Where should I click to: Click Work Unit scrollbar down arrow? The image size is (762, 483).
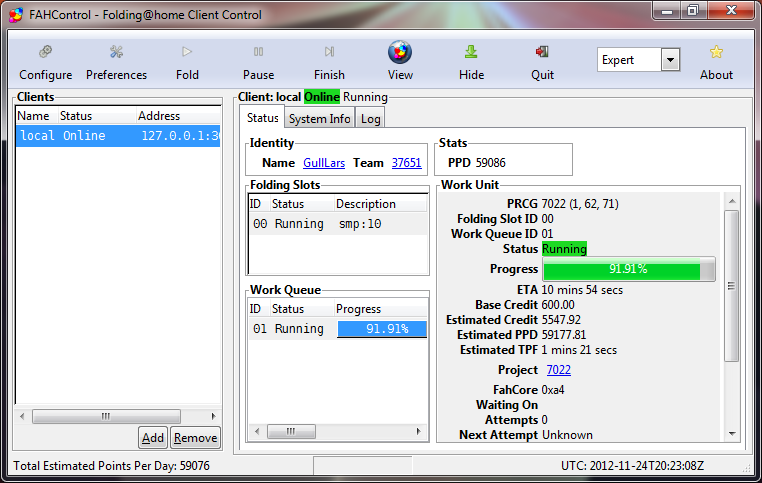732,434
